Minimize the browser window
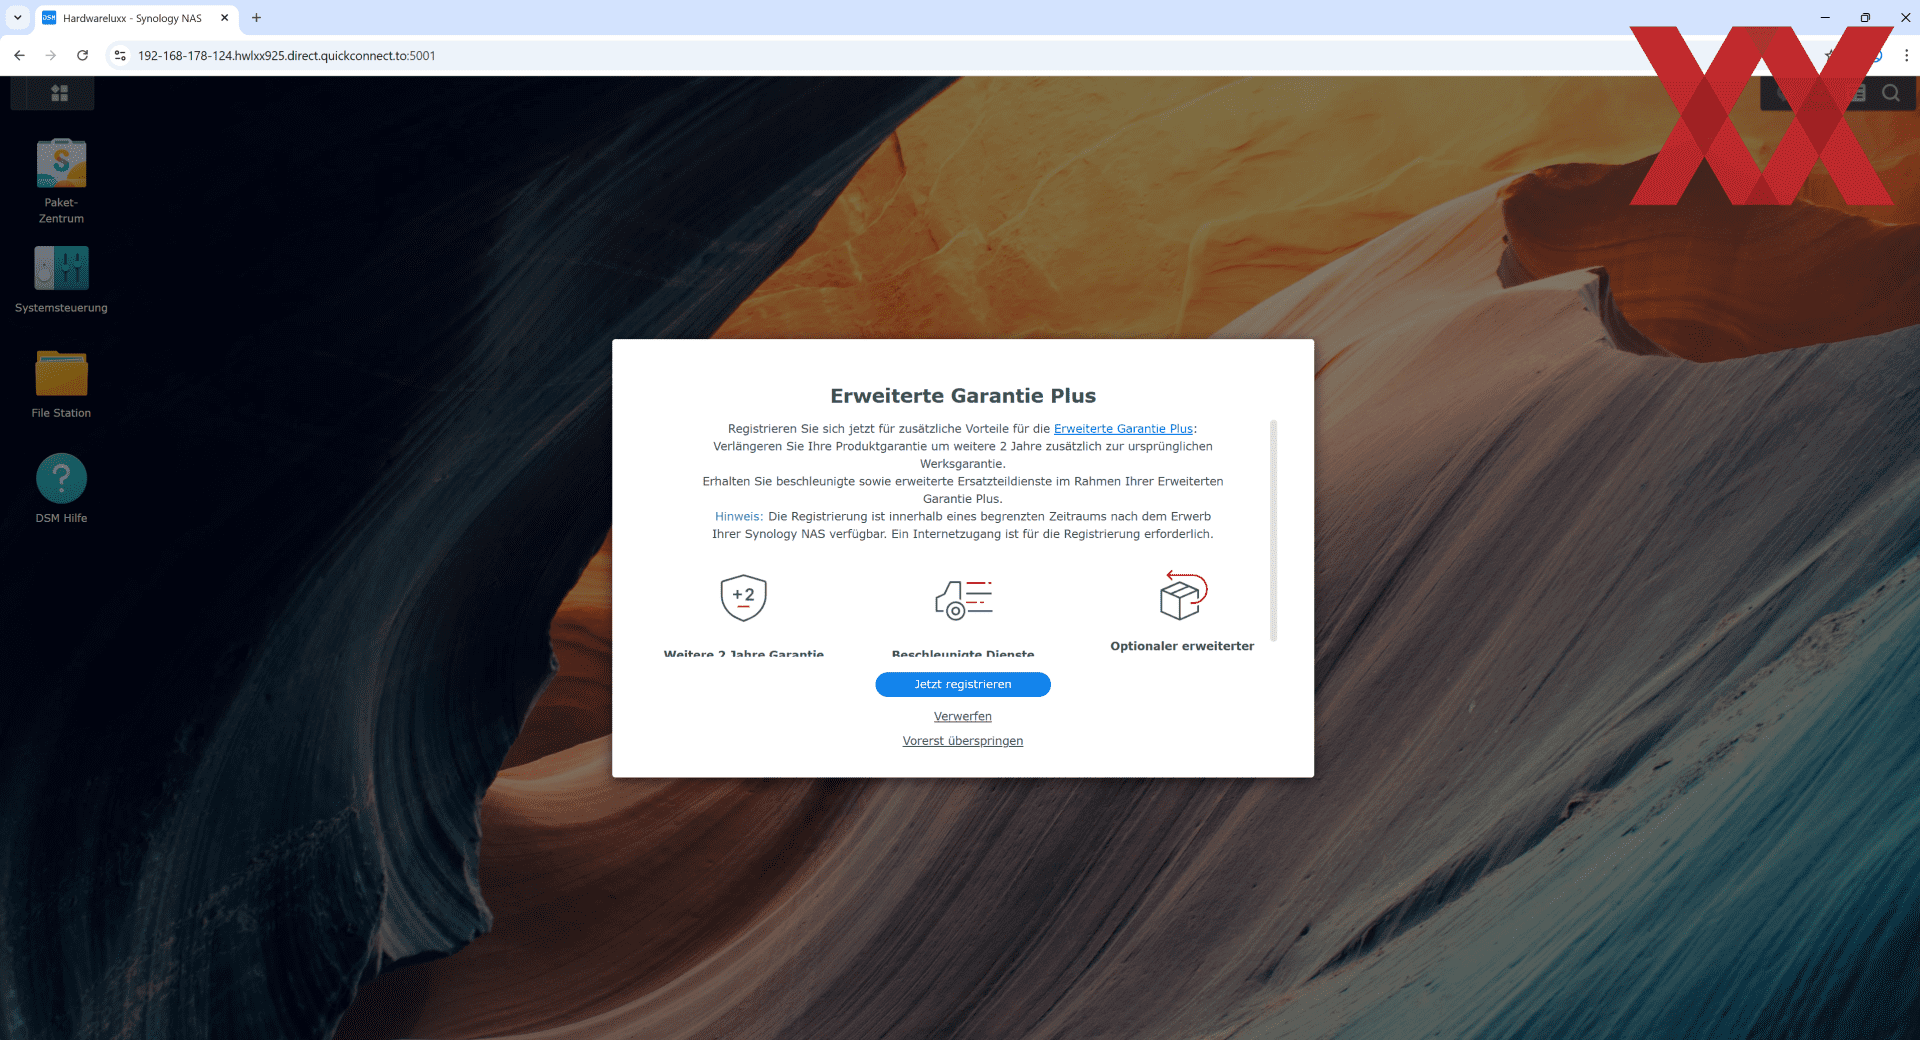 pos(1825,18)
